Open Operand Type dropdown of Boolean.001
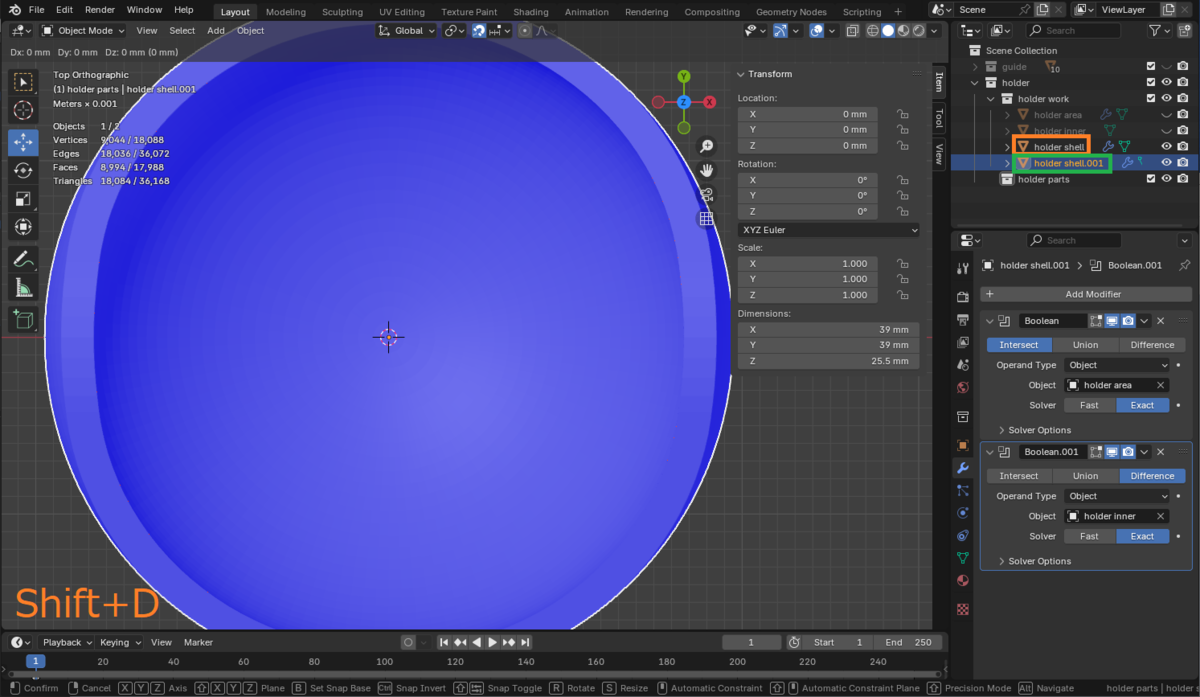Screen dimensions: 1200x697 coord(1116,496)
